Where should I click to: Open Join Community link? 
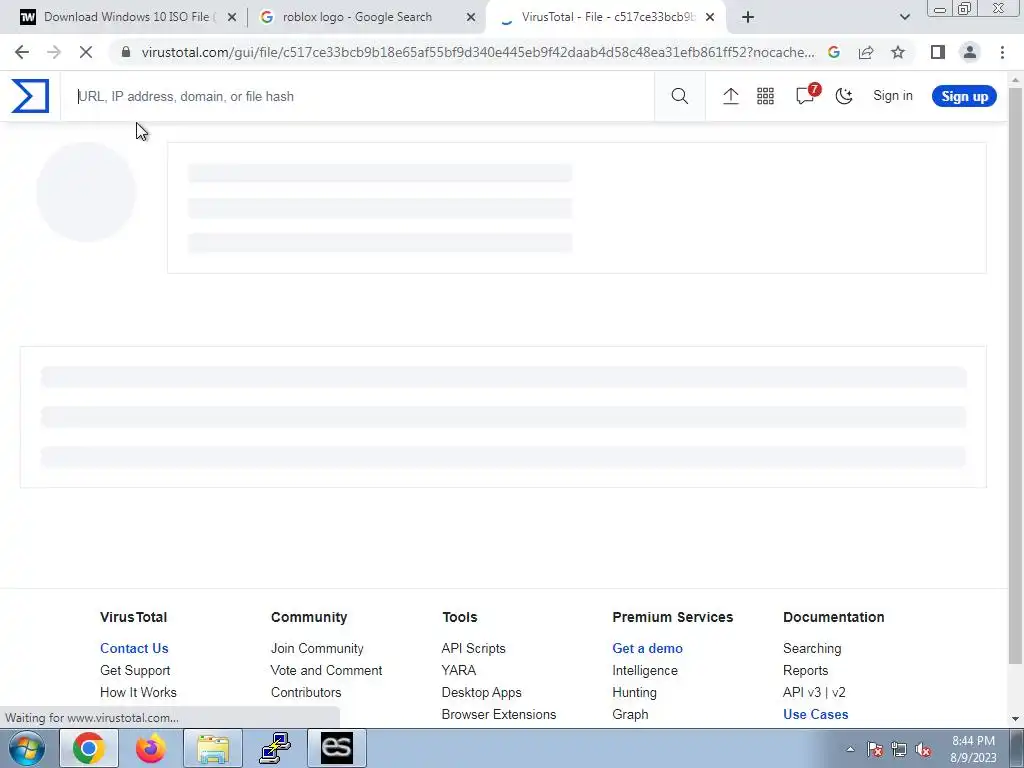point(317,648)
